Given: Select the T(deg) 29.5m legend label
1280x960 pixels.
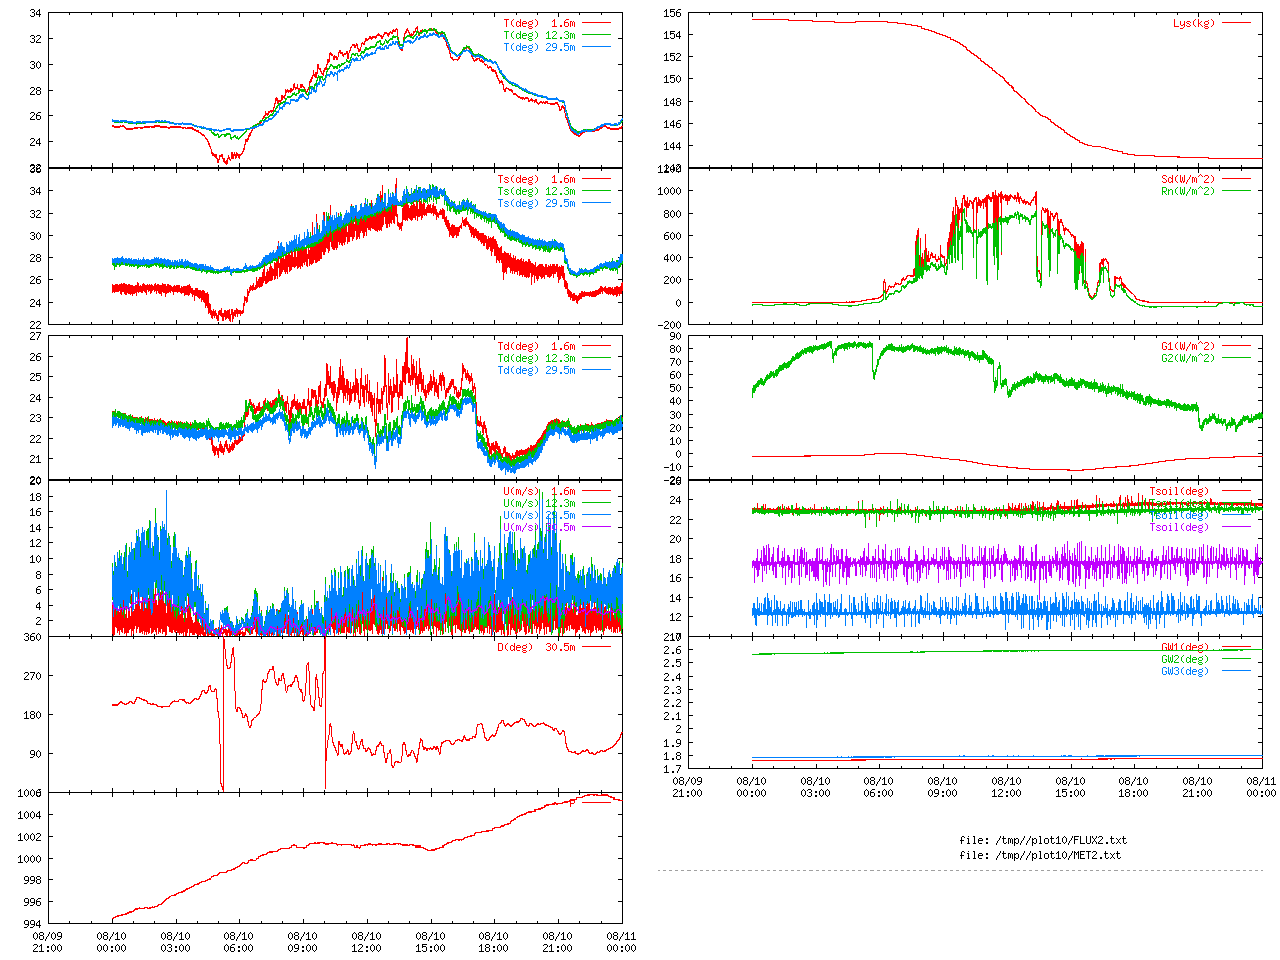Looking at the screenshot, I should (539, 47).
